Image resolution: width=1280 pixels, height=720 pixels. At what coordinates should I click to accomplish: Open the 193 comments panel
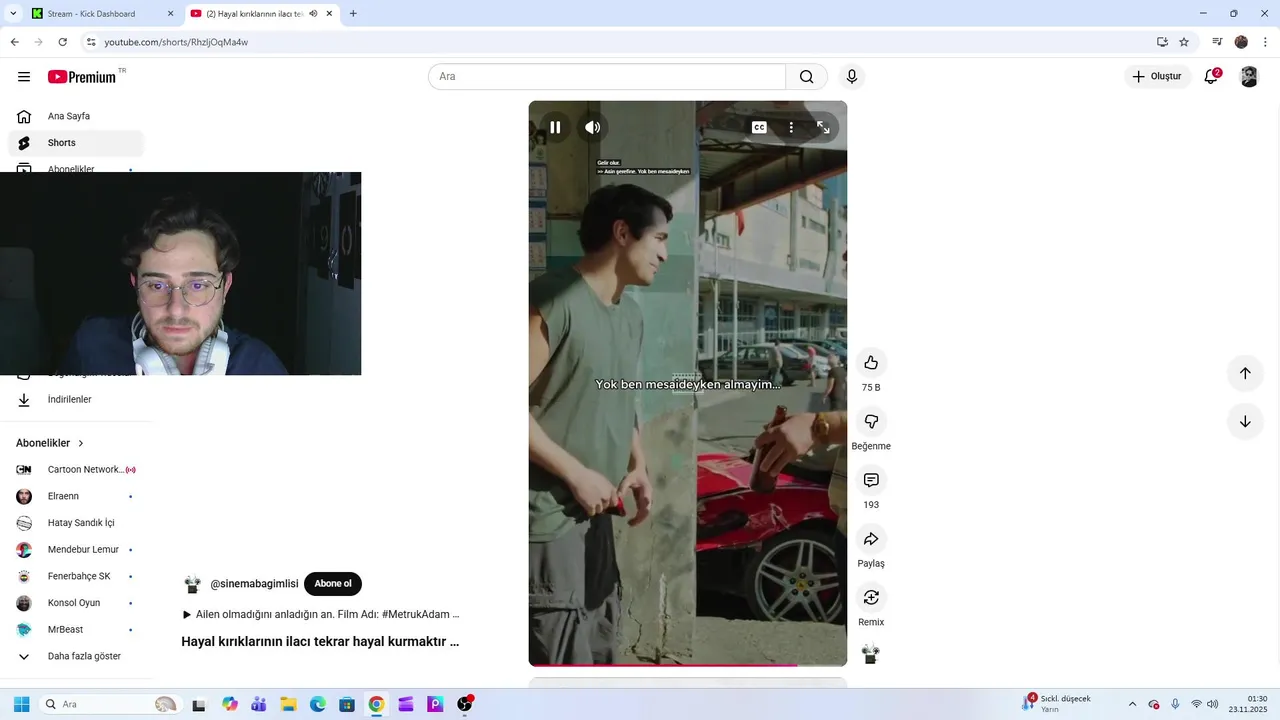(x=871, y=480)
